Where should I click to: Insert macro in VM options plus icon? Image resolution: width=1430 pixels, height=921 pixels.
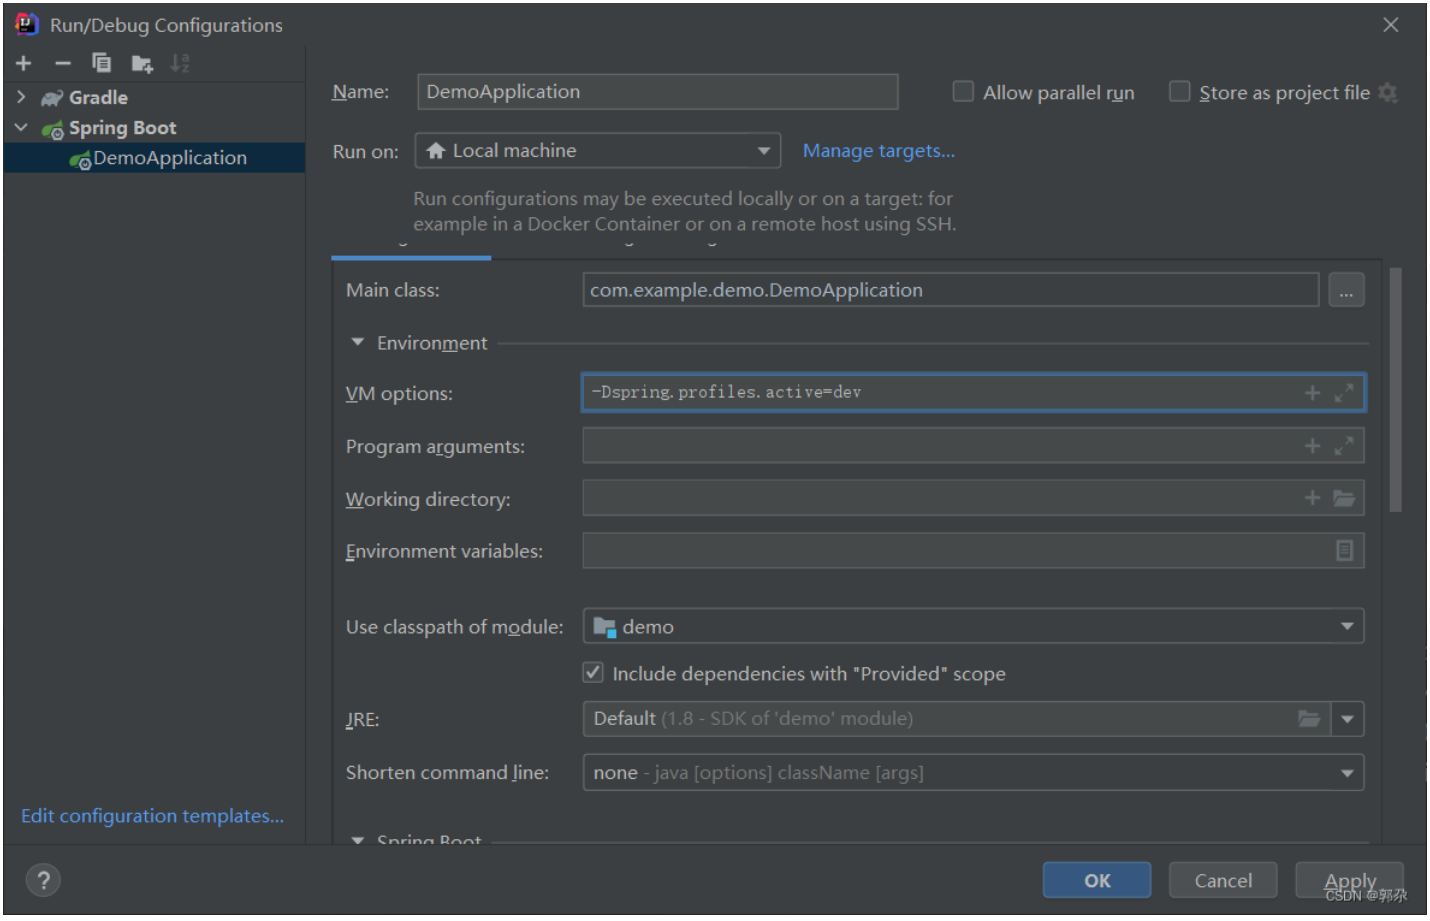coord(1312,393)
